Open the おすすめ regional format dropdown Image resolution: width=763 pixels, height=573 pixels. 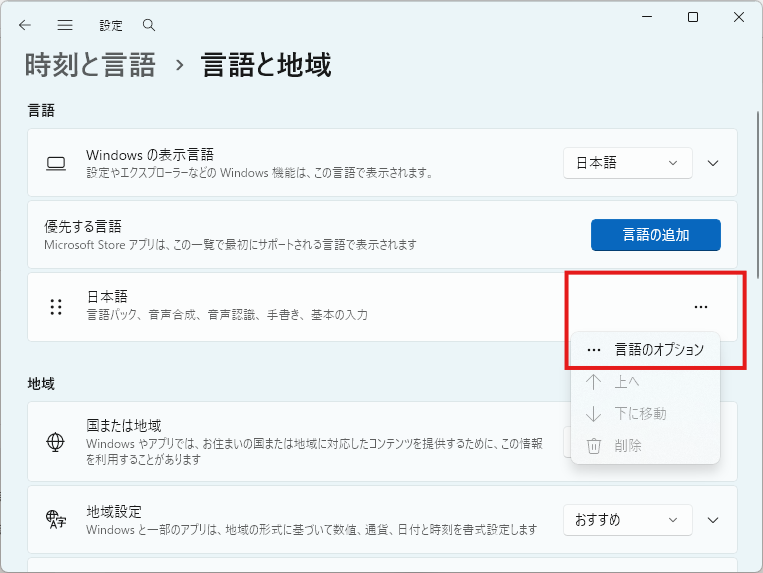(x=628, y=520)
